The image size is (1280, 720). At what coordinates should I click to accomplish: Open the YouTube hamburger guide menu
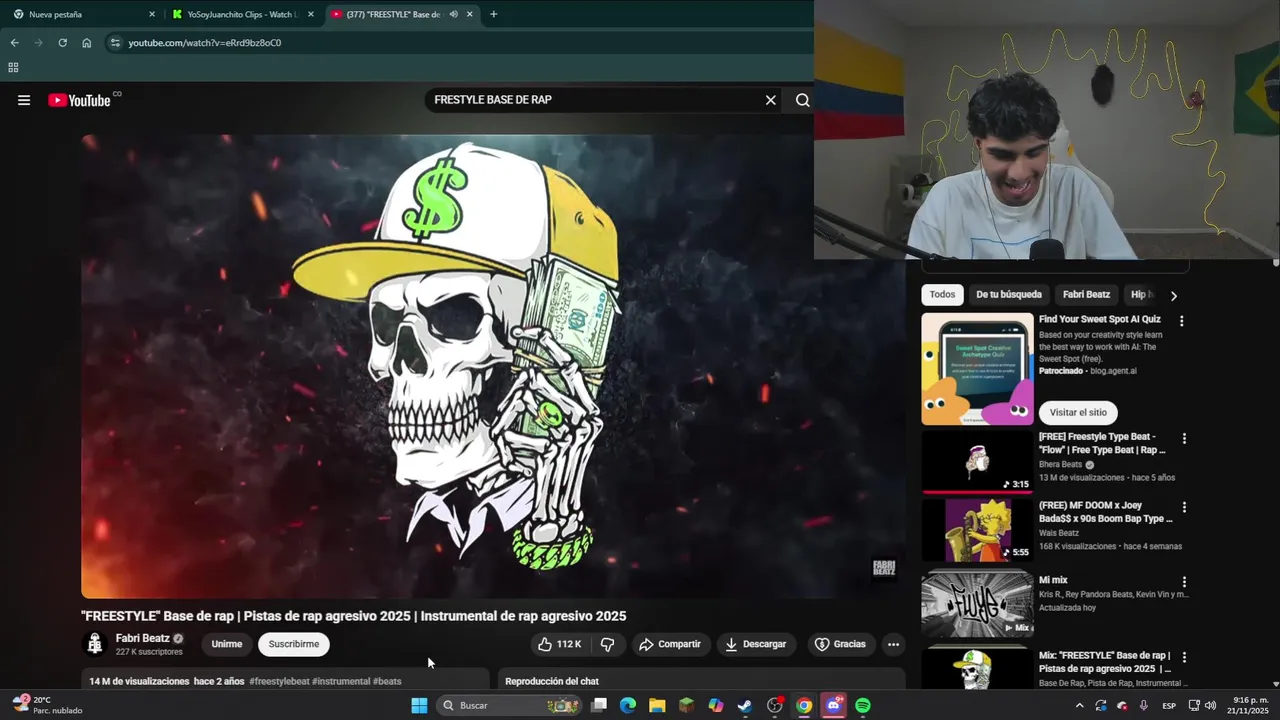[x=24, y=100]
